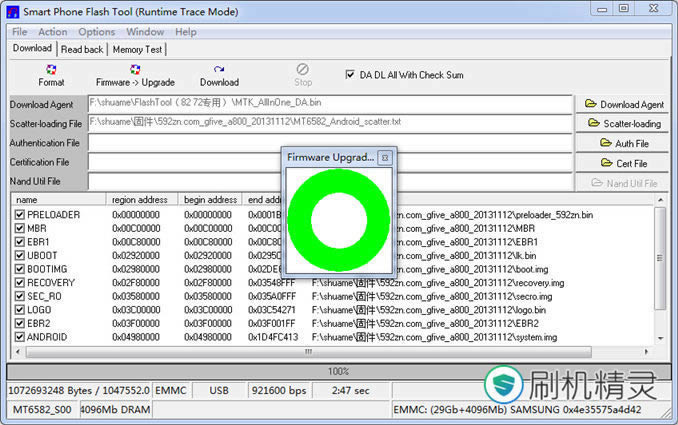678x425 pixels.
Task: Toggle DA DL All With Check Sum
Action: click(350, 74)
